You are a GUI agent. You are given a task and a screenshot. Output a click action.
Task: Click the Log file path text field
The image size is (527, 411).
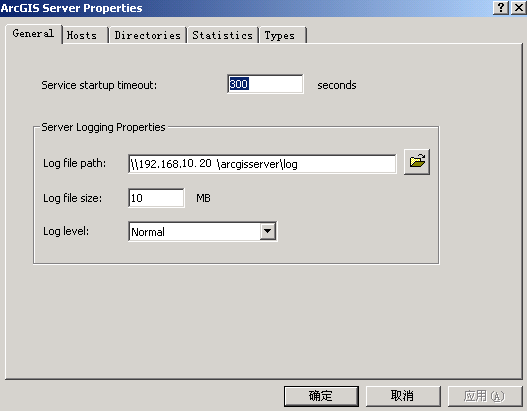point(262,164)
